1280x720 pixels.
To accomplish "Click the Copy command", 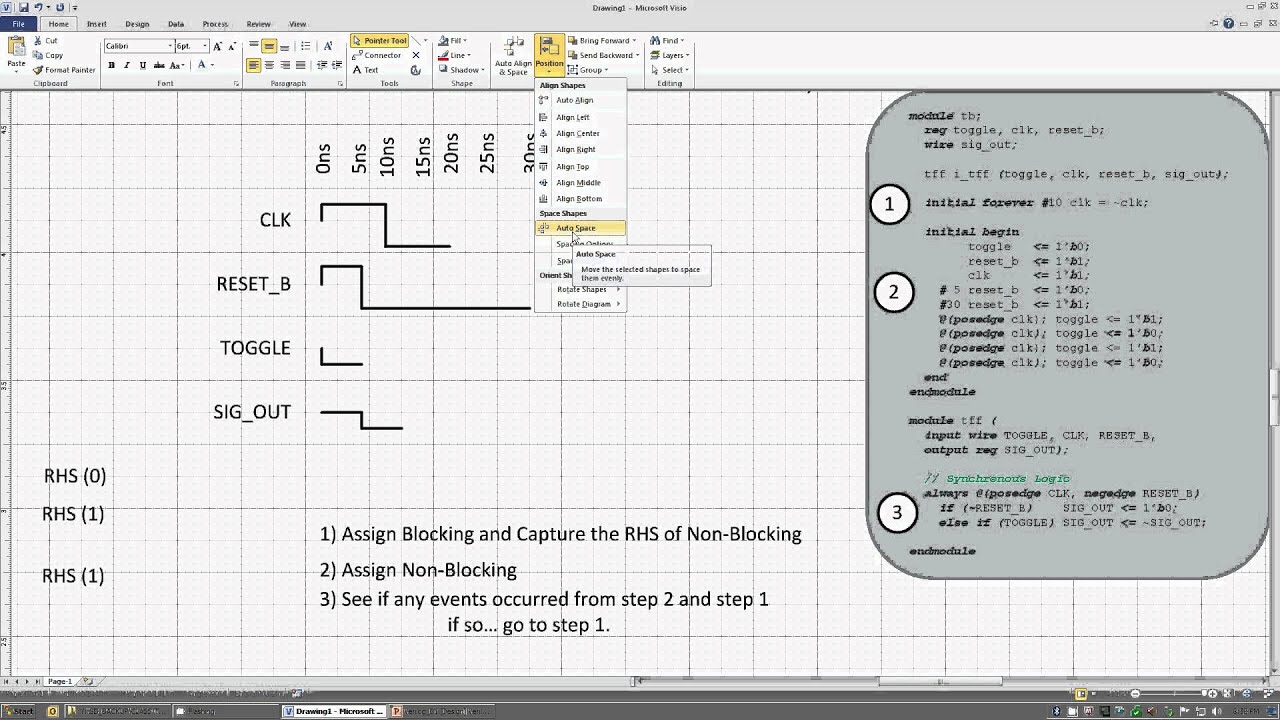I will coord(47,55).
